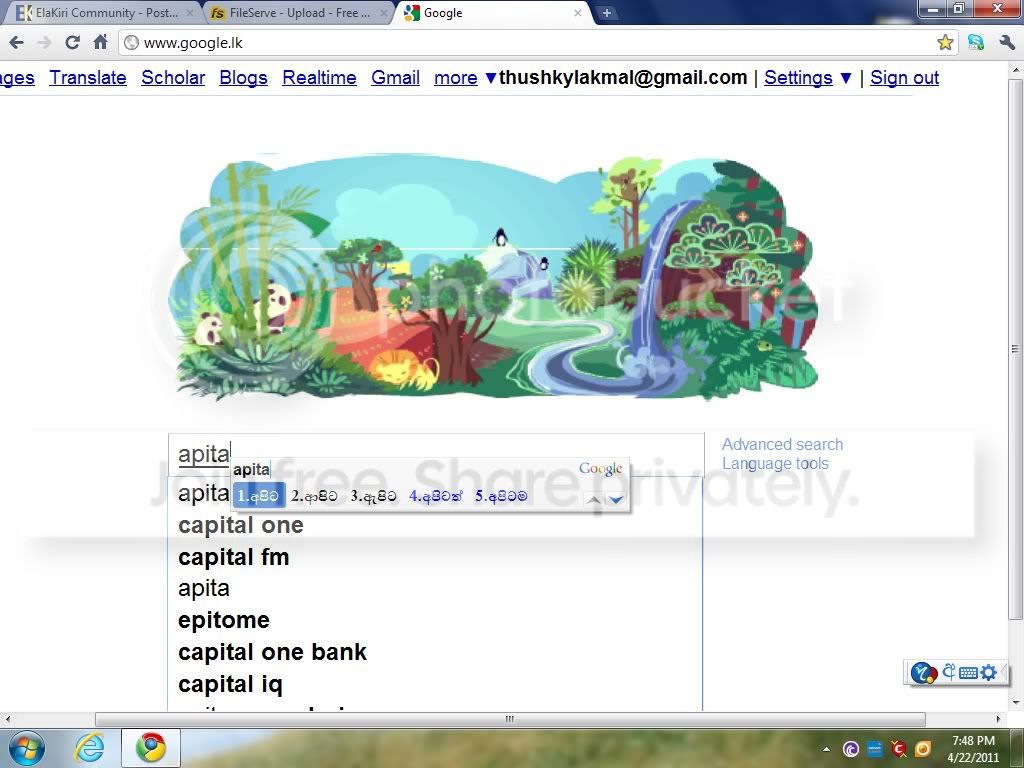Click the Skype extension icon
This screenshot has height=768, width=1024.
(976, 43)
